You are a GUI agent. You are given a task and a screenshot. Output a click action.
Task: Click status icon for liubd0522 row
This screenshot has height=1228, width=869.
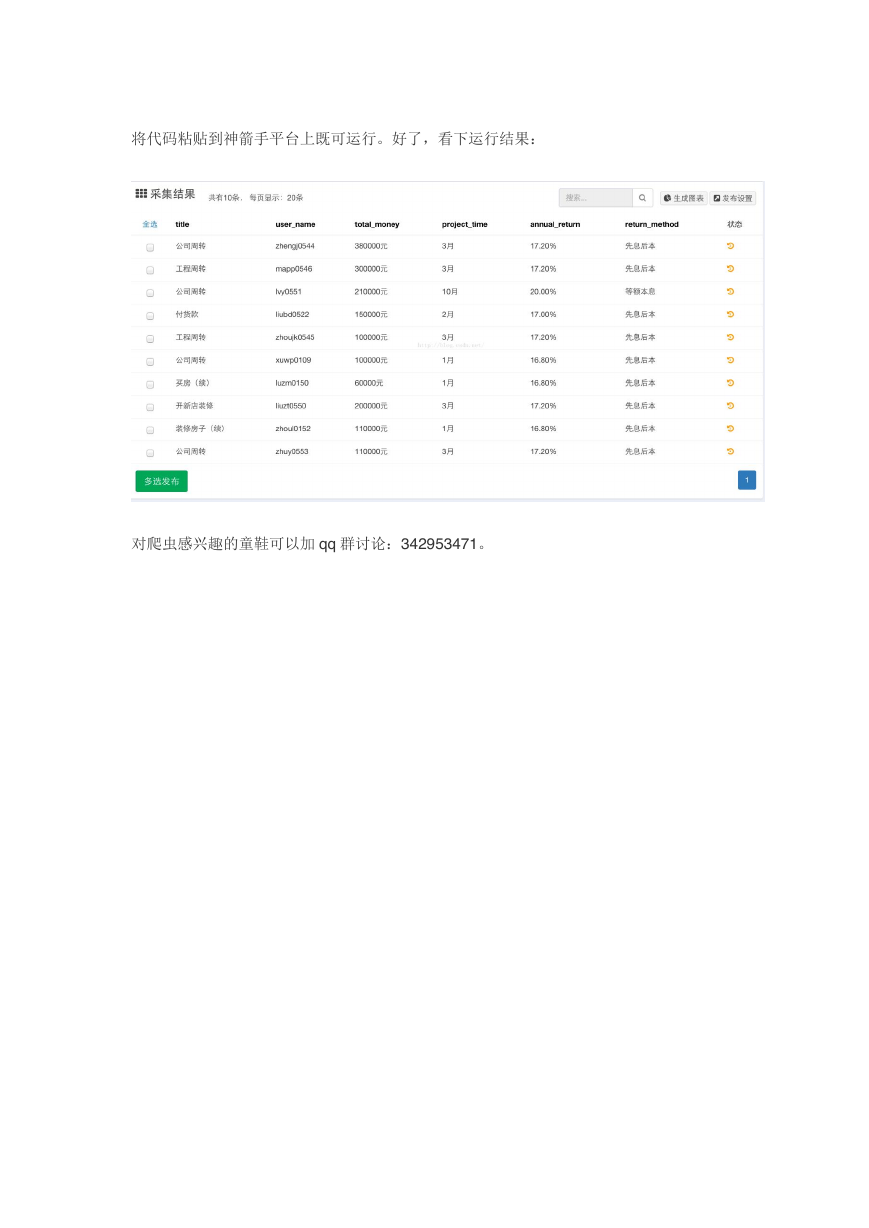point(730,314)
